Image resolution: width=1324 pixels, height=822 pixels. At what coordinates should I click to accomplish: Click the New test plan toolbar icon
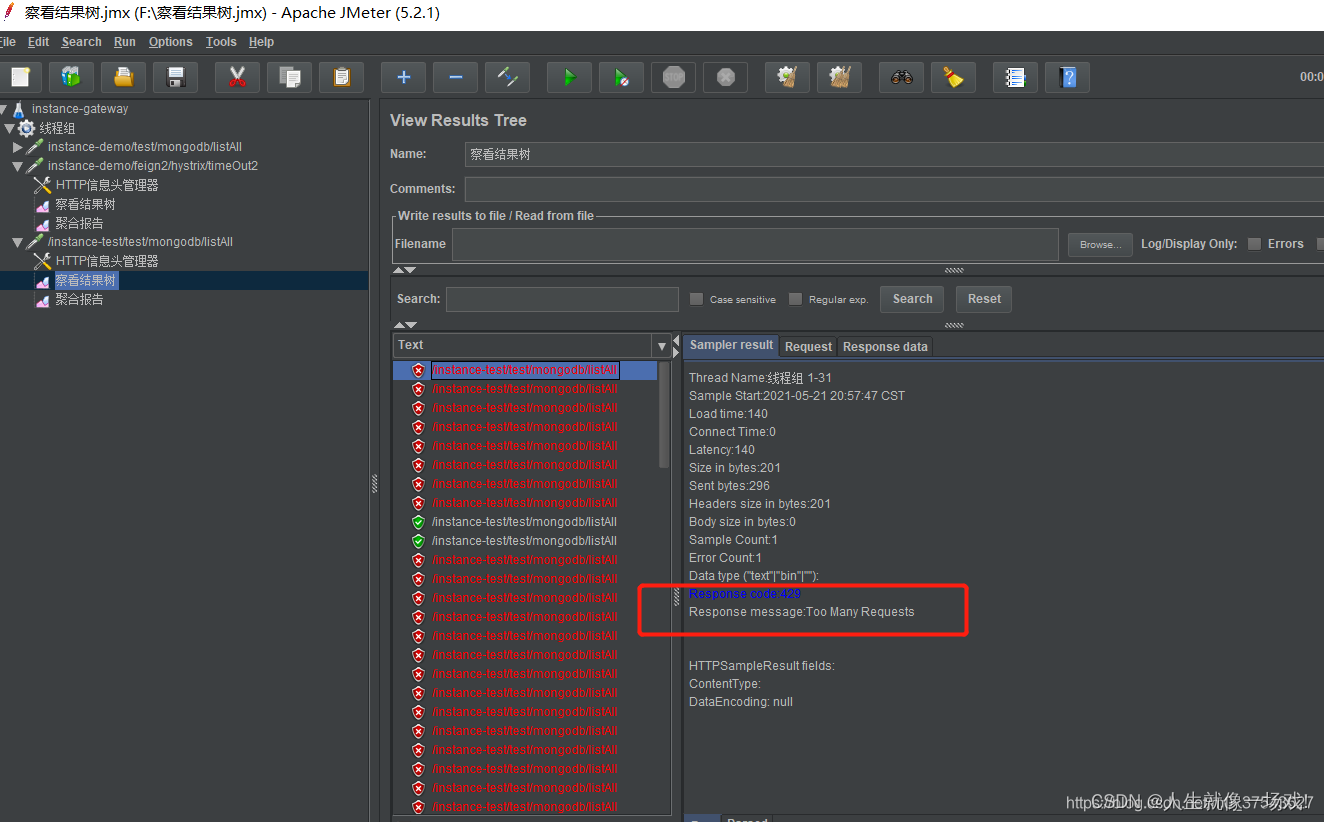[19, 77]
